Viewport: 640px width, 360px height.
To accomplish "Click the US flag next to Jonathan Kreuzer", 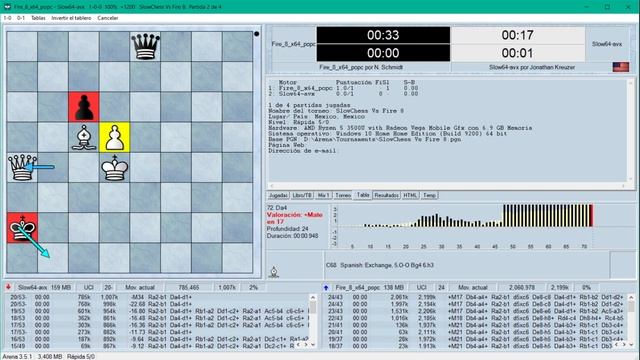I will pos(620,67).
